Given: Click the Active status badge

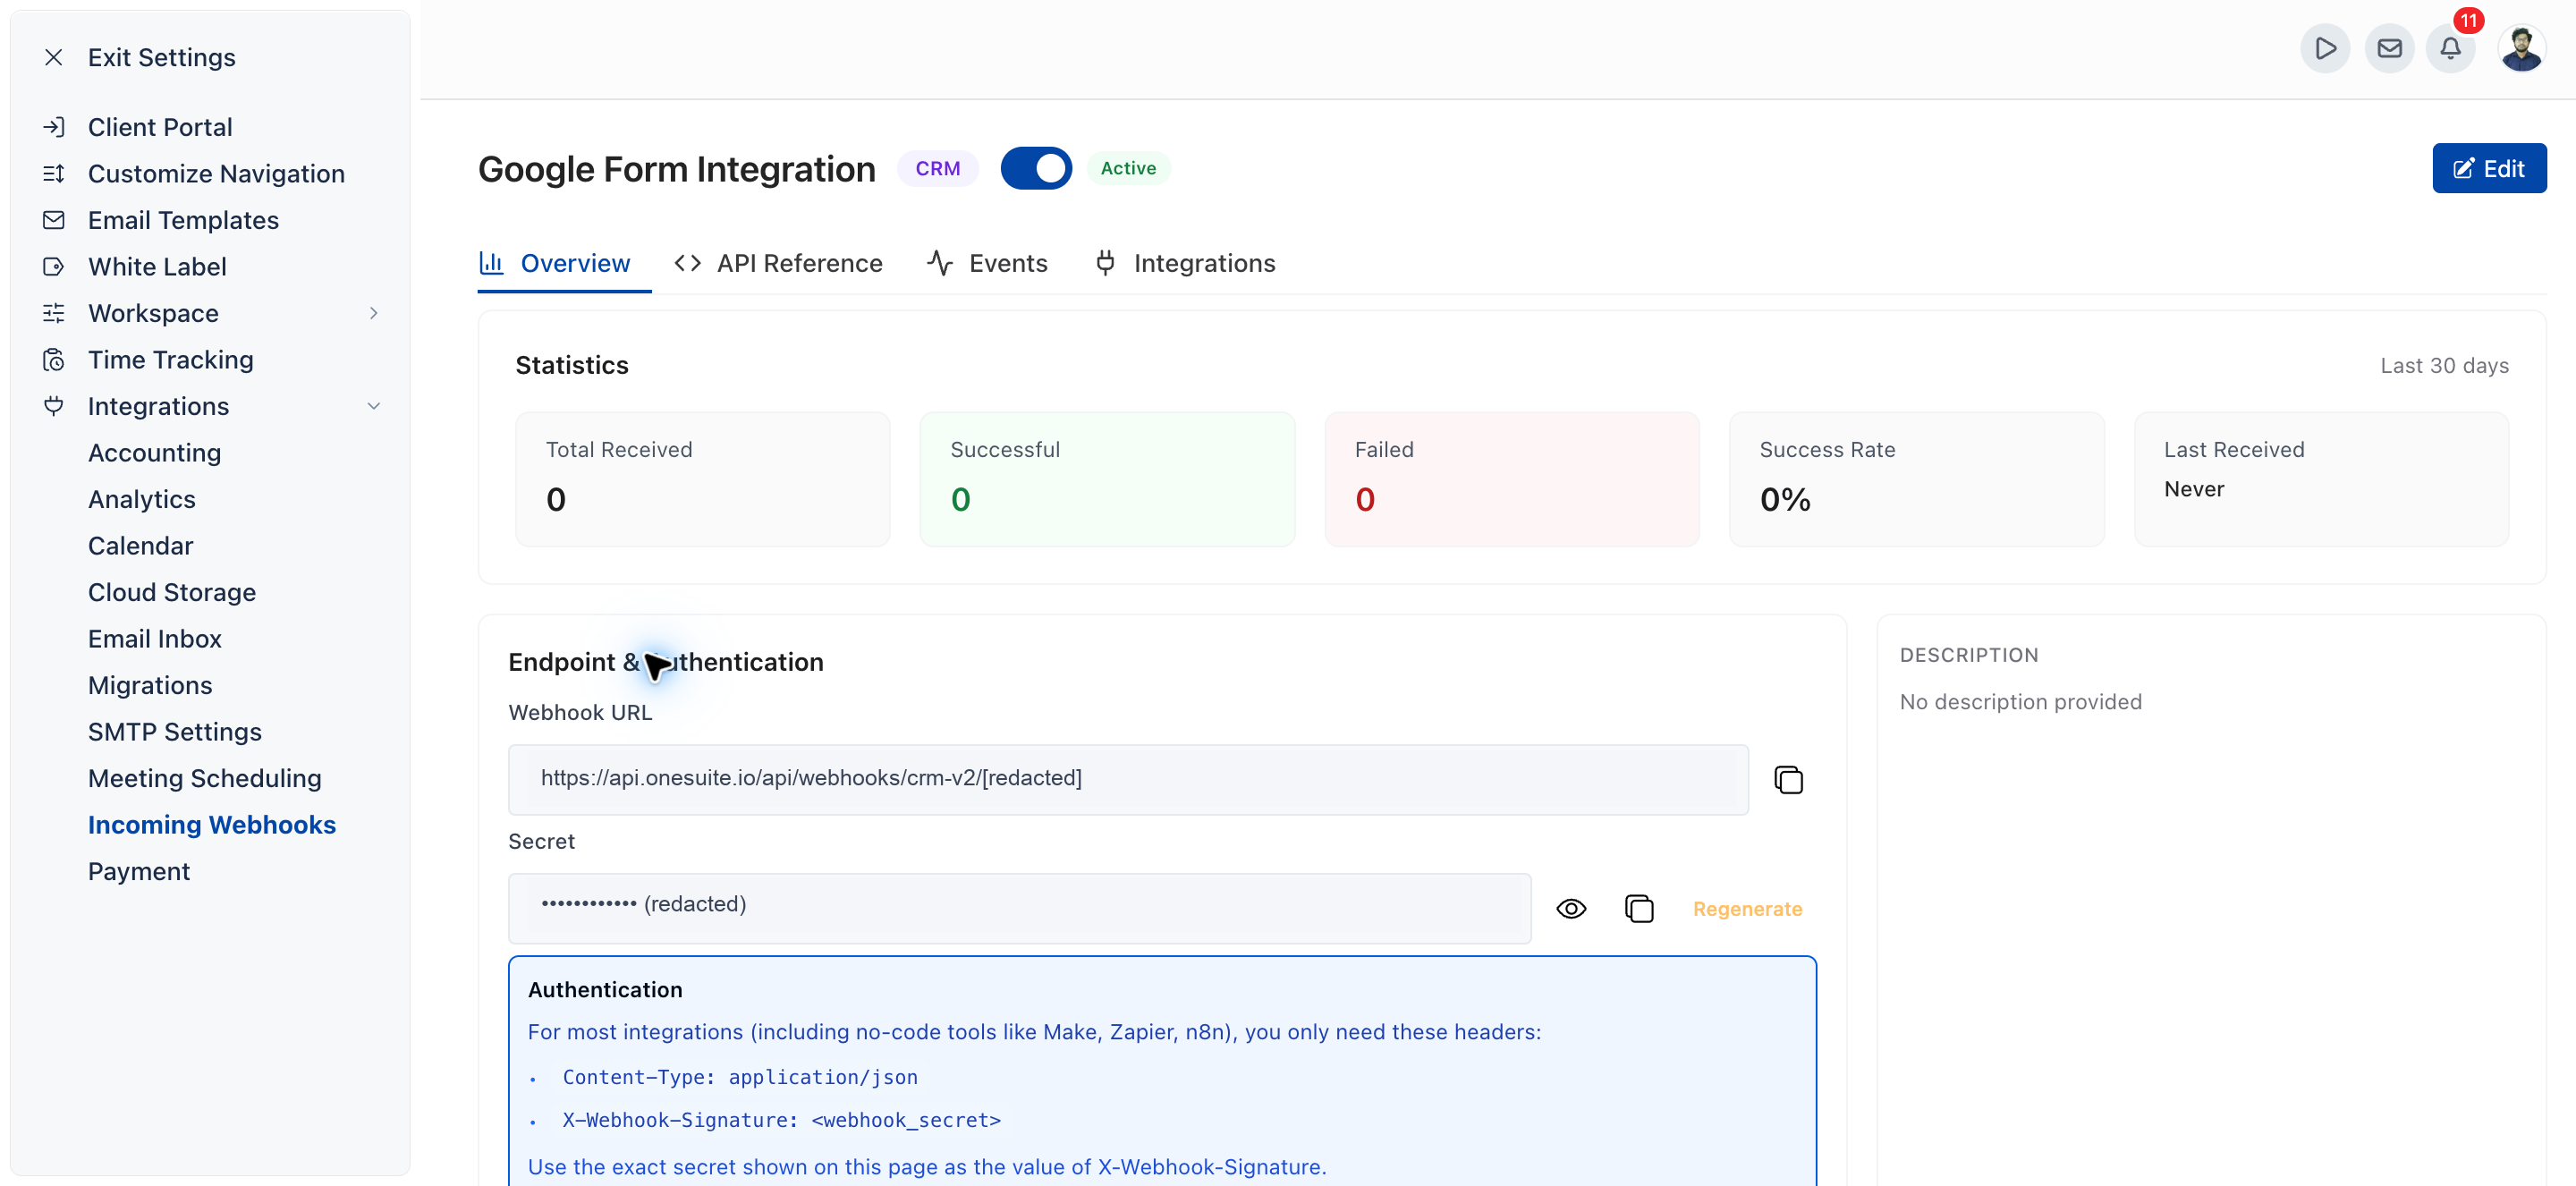Looking at the screenshot, I should coord(1128,168).
